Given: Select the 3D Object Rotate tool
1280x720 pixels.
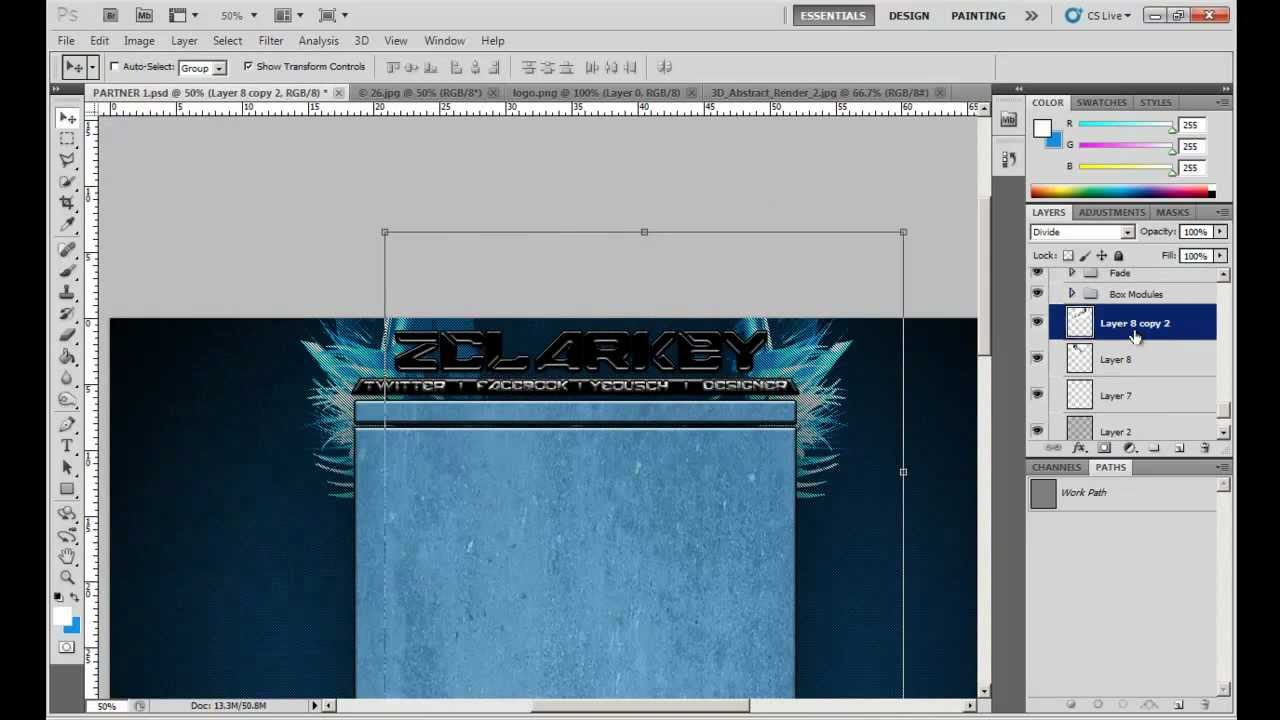Looking at the screenshot, I should coord(67,514).
